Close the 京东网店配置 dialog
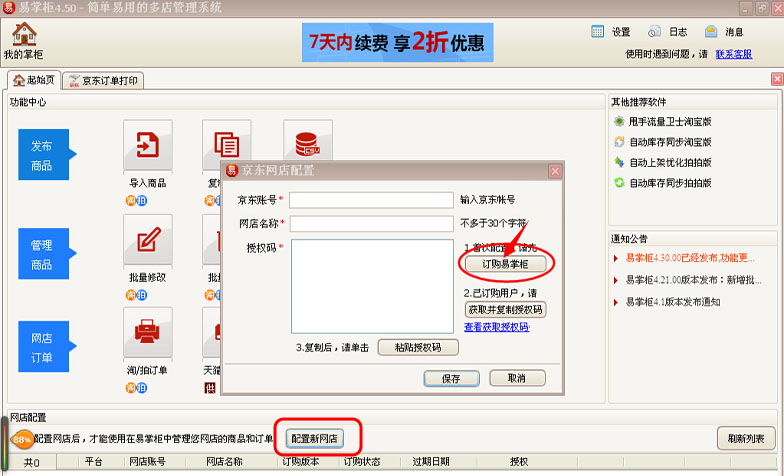Image resolution: width=784 pixels, height=476 pixels. 555,172
